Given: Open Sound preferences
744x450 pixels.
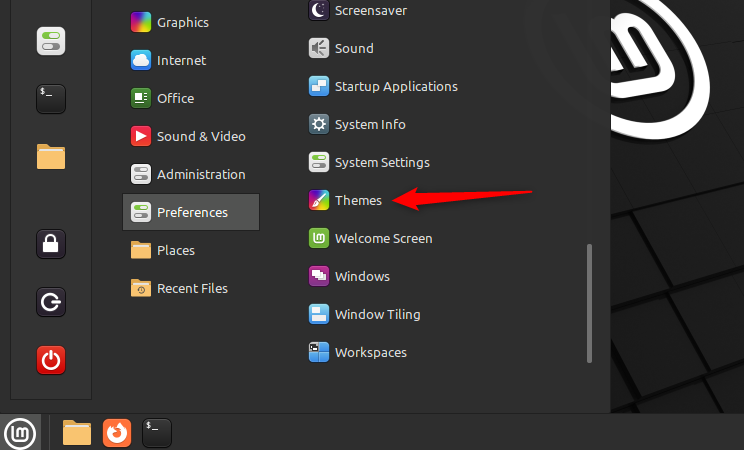Looking at the screenshot, I should point(353,48).
